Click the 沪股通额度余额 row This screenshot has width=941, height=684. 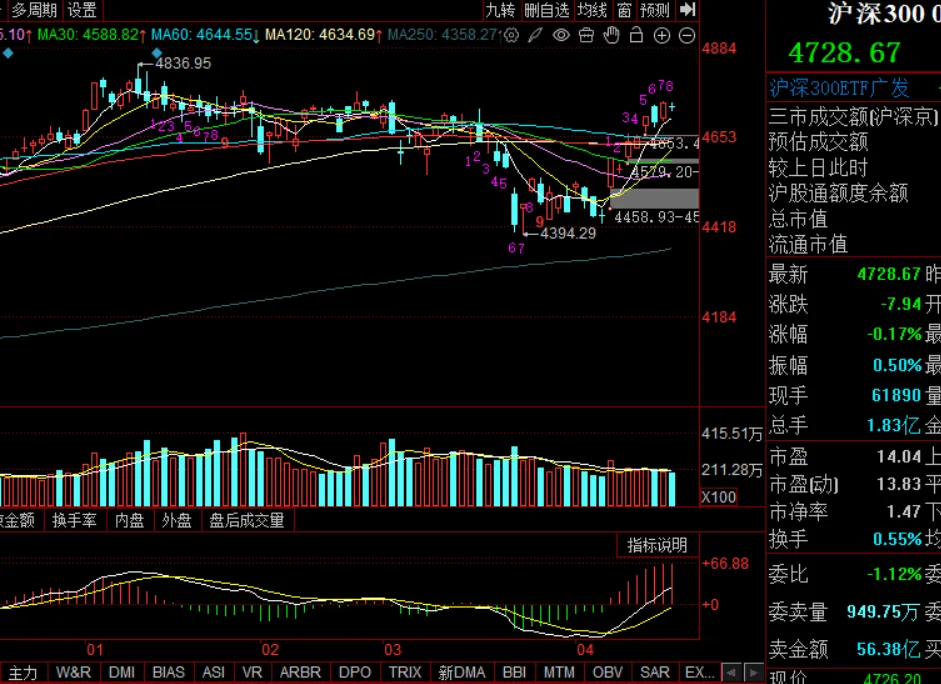coord(838,193)
